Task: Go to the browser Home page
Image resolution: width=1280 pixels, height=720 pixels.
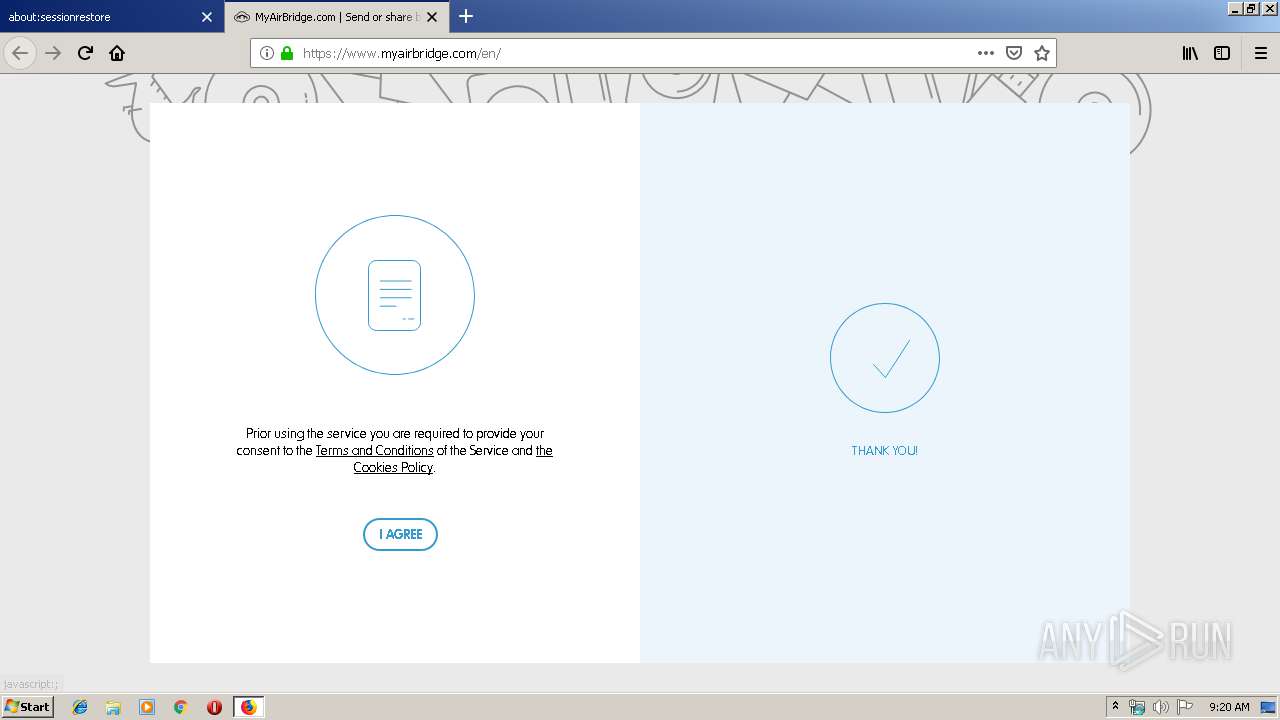Action: pos(117,53)
